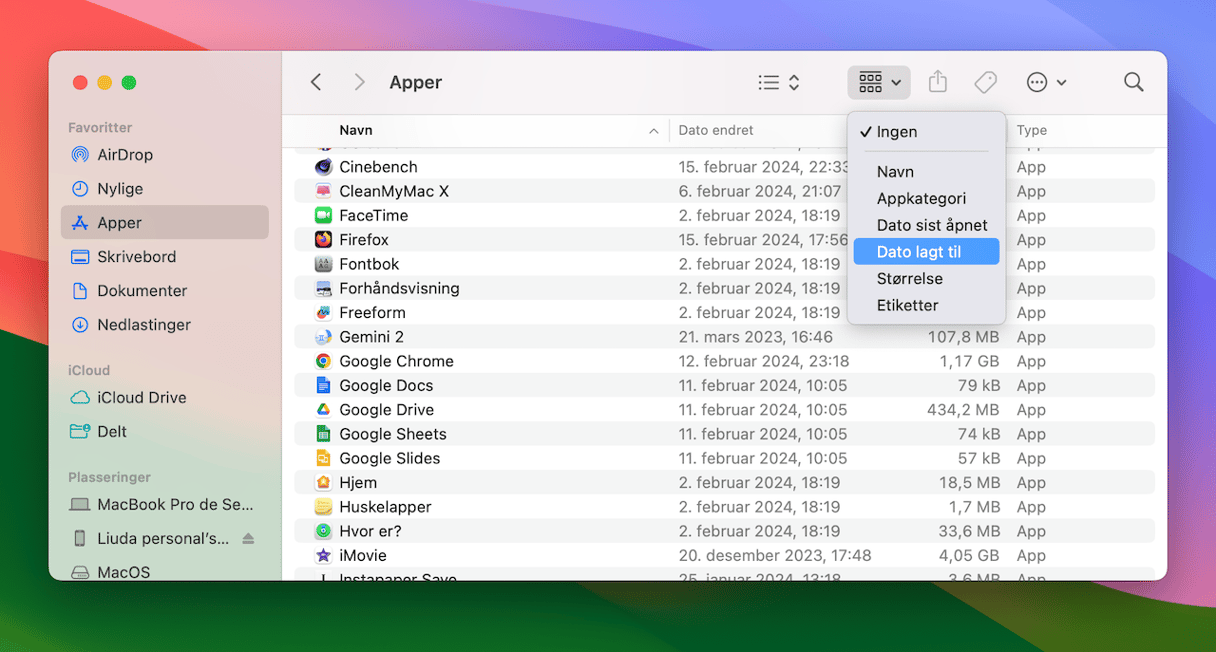The height and width of the screenshot is (652, 1216).
Task: Select MacBook Pro de Se... location
Action: coord(165,505)
